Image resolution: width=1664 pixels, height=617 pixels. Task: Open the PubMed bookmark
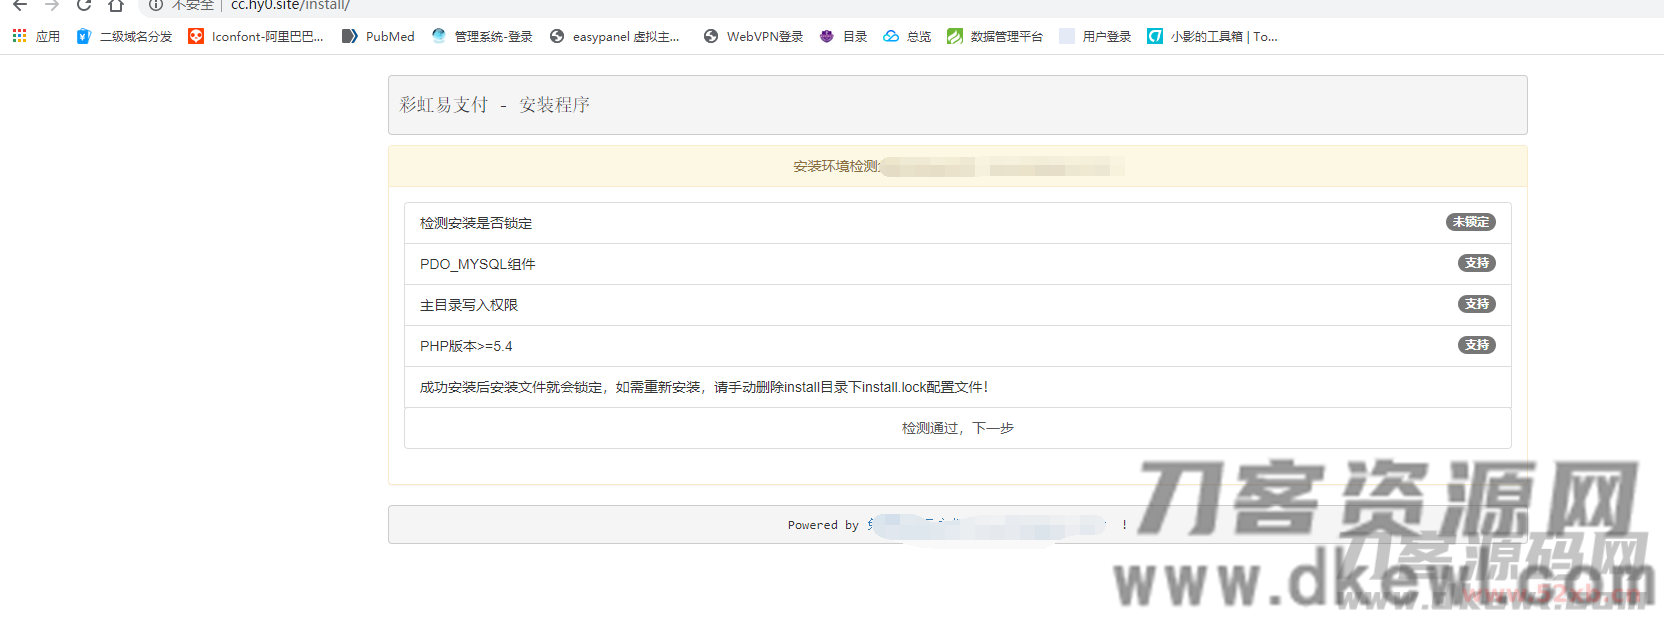pos(378,36)
